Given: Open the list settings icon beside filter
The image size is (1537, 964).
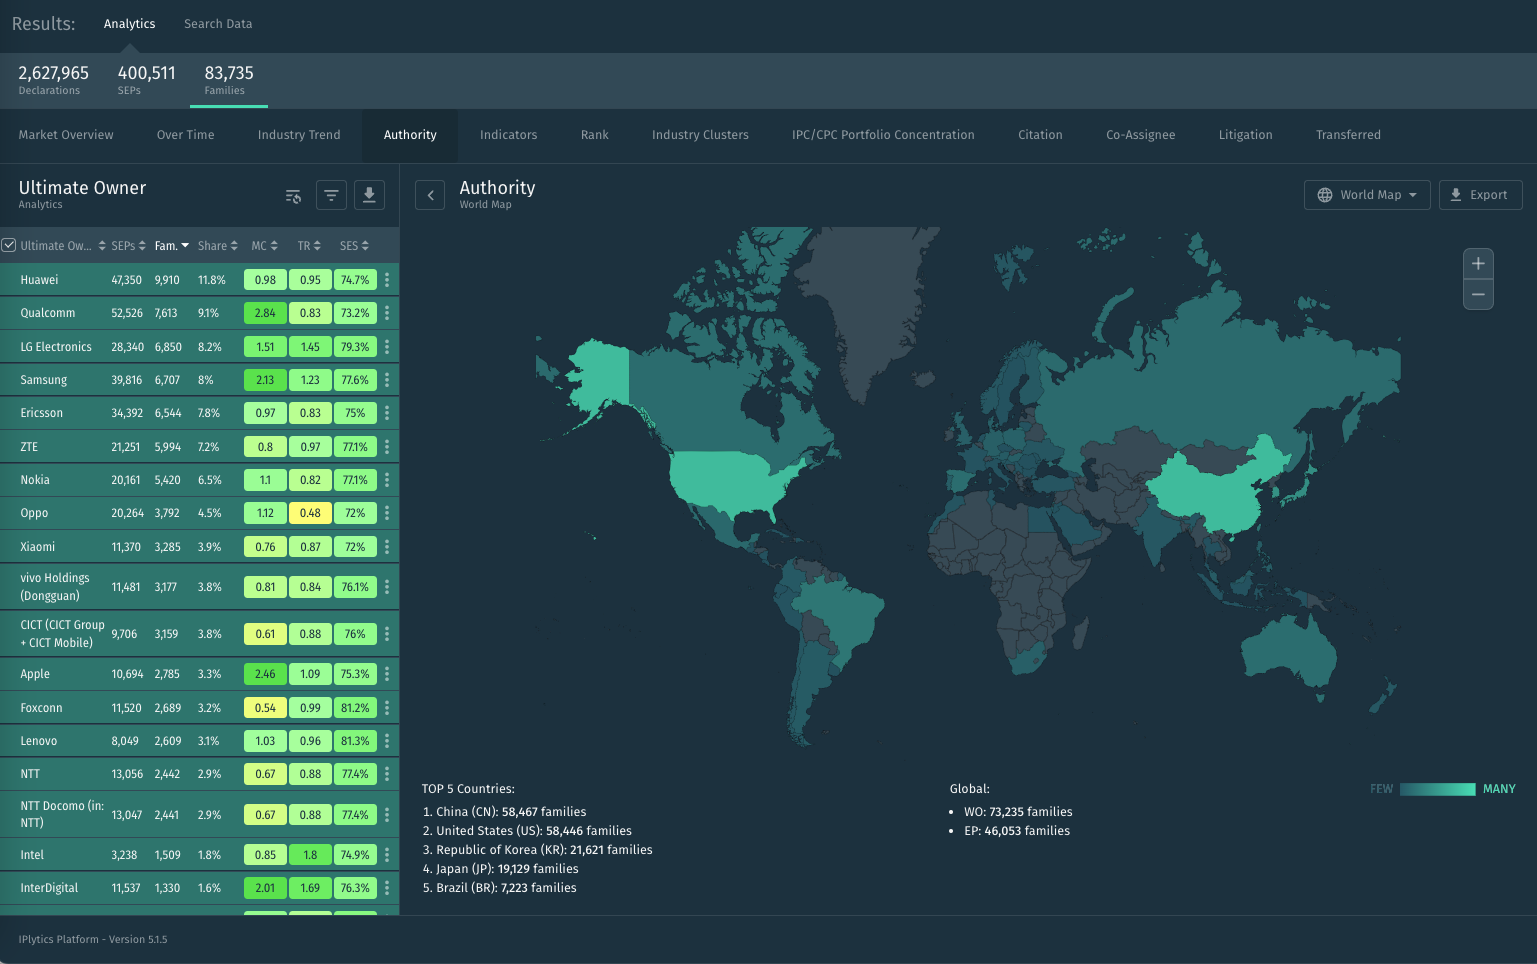Looking at the screenshot, I should pyautogui.click(x=293, y=196).
